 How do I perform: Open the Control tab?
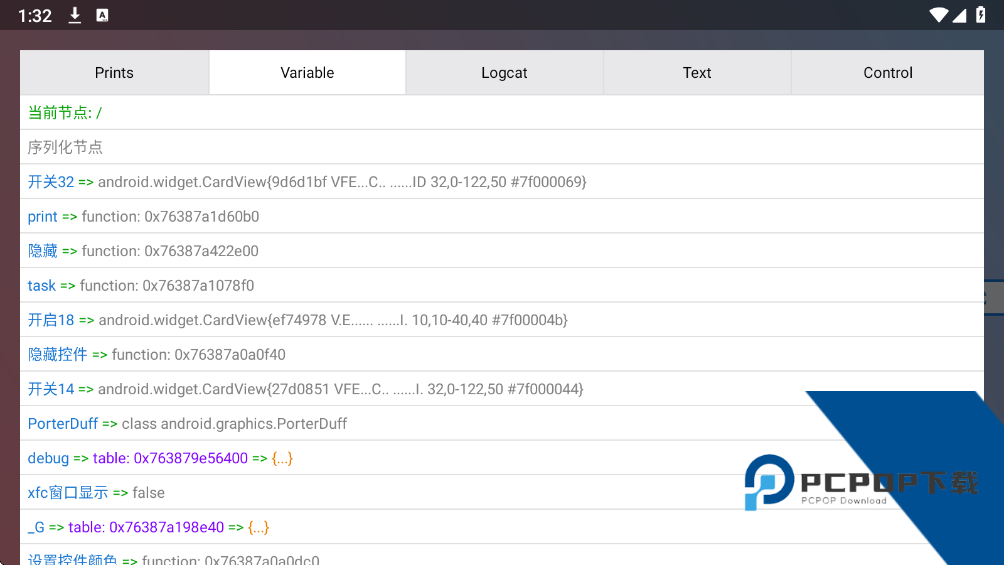click(888, 73)
